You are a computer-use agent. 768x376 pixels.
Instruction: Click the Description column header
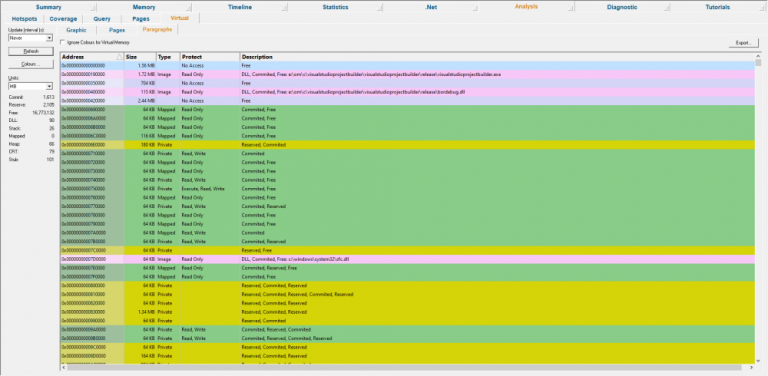click(497, 57)
